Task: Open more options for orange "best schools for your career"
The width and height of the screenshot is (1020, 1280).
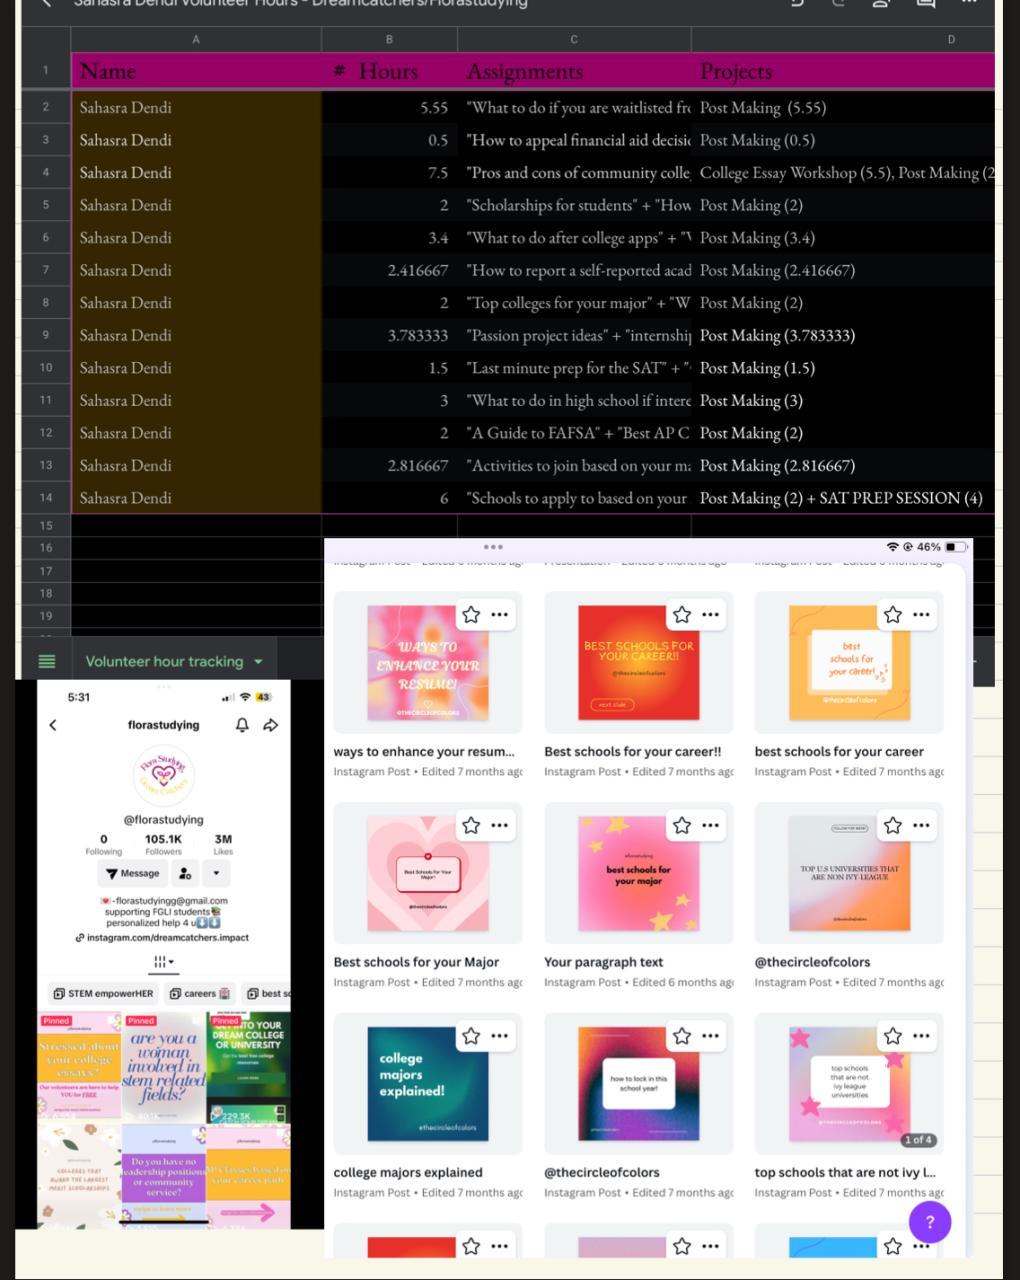Action: pyautogui.click(x=921, y=615)
